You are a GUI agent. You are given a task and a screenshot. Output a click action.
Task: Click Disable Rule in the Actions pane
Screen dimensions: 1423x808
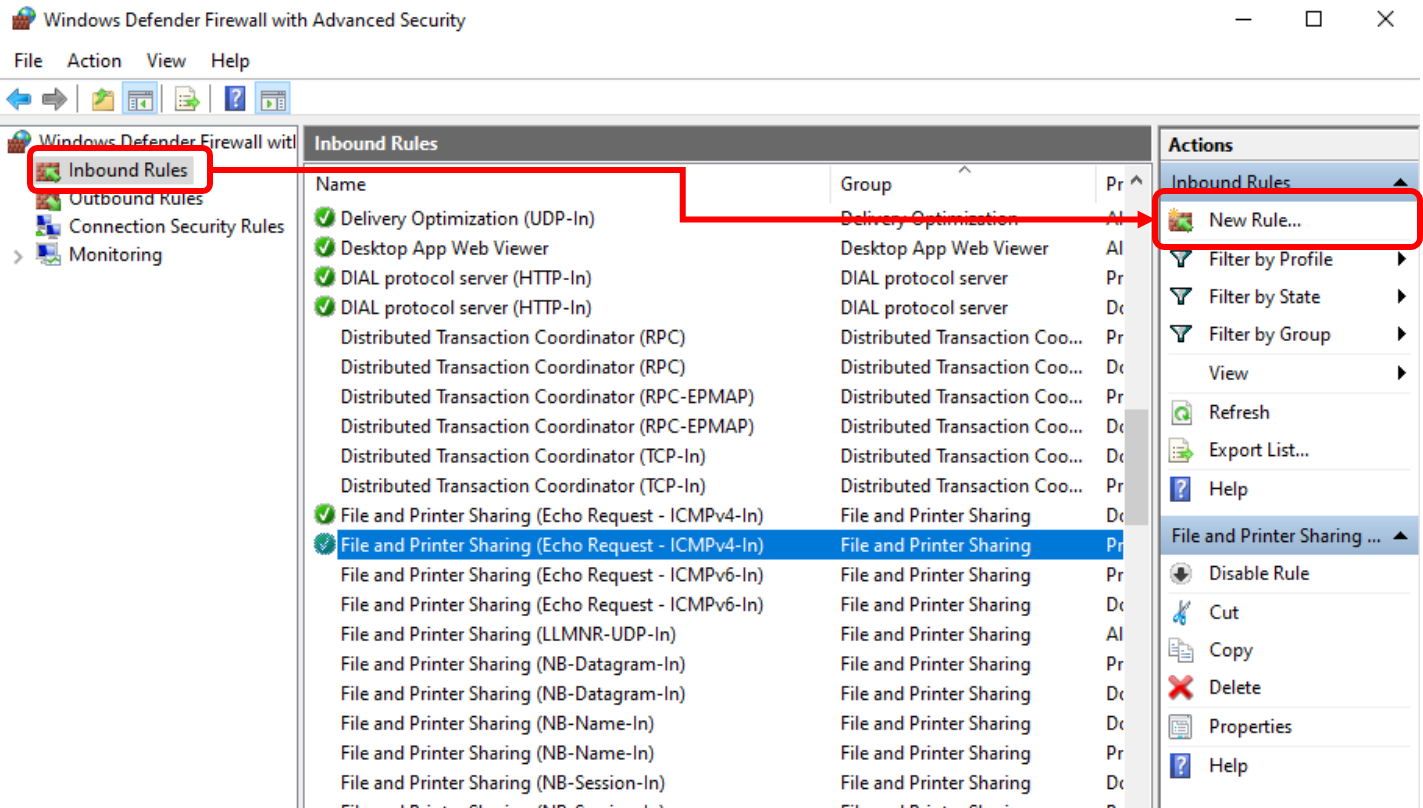pyautogui.click(x=1259, y=574)
